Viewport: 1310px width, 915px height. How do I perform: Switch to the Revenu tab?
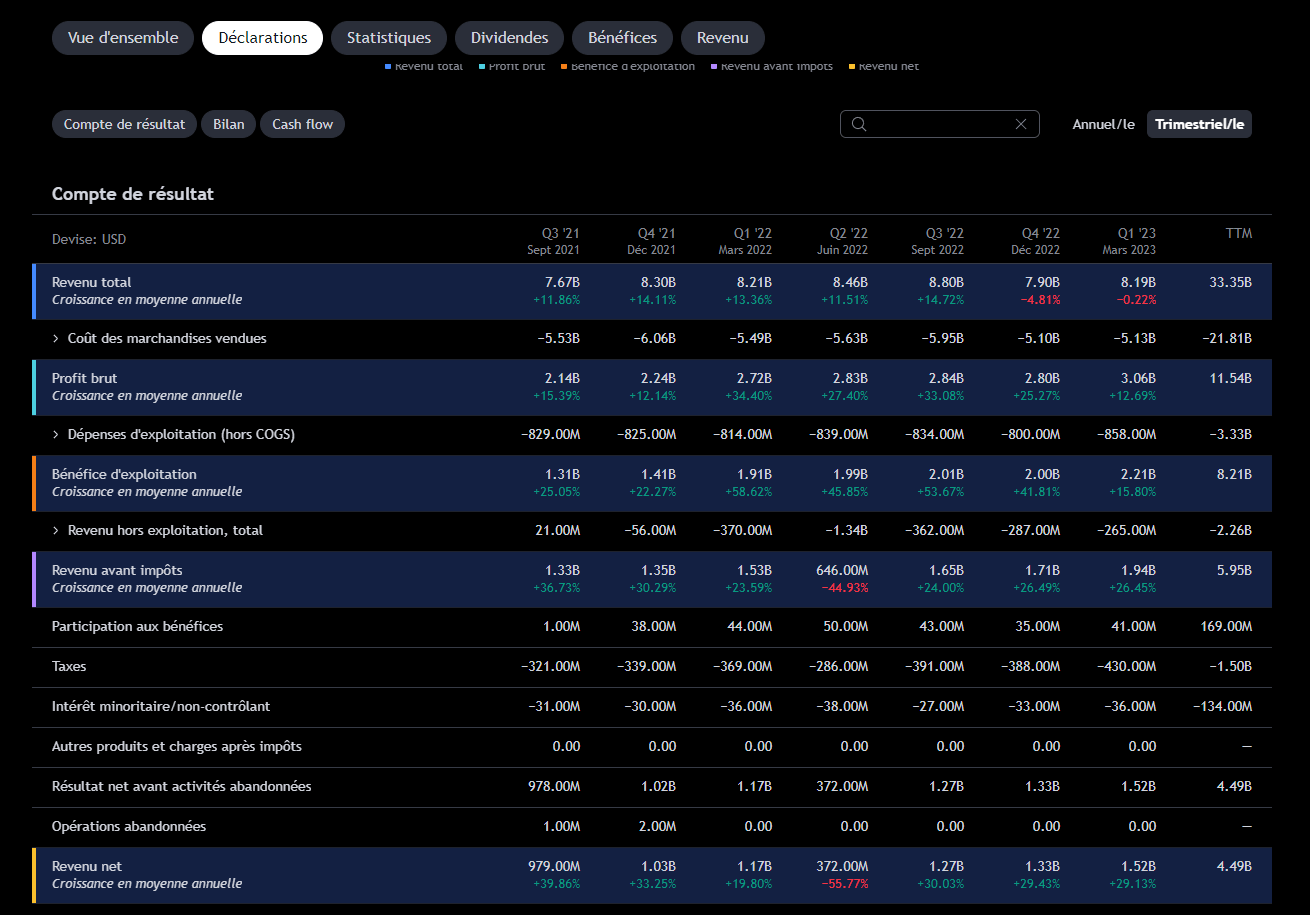pyautogui.click(x=723, y=38)
